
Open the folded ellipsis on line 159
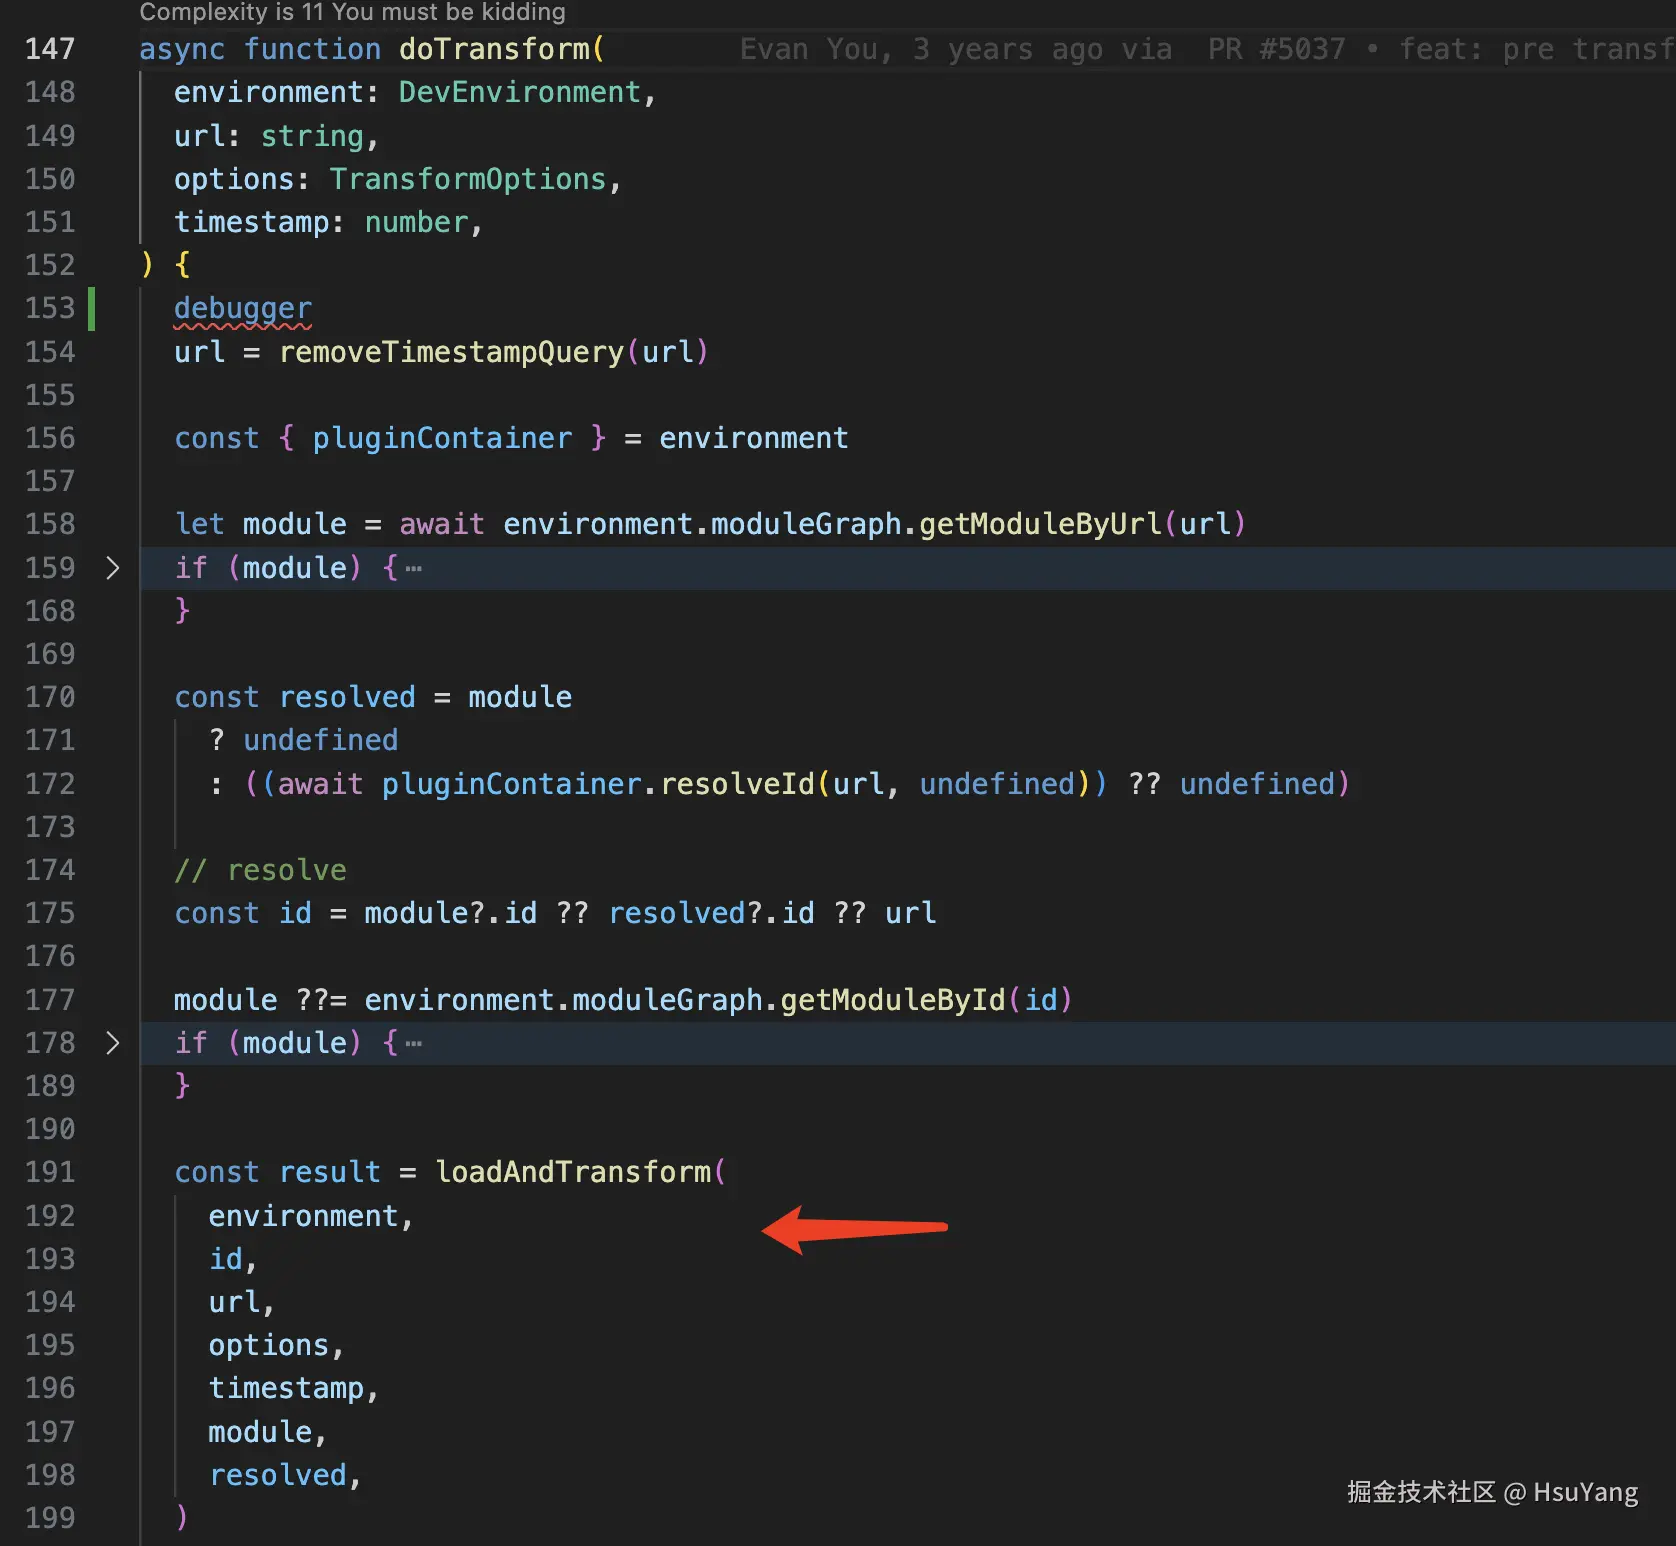[413, 569]
